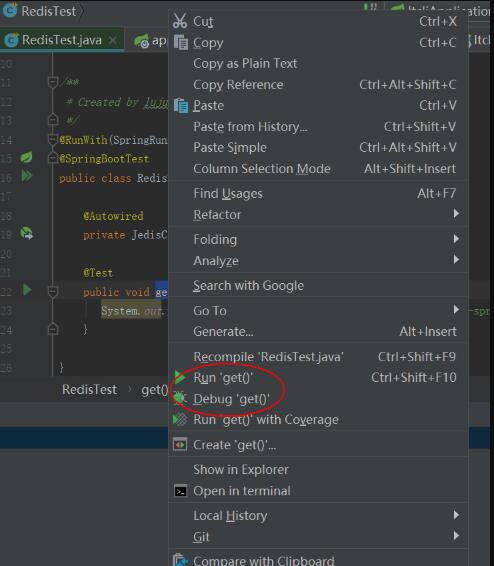The height and width of the screenshot is (566, 494).
Task: Click the 'public class Redis' code line
Action: (113, 178)
